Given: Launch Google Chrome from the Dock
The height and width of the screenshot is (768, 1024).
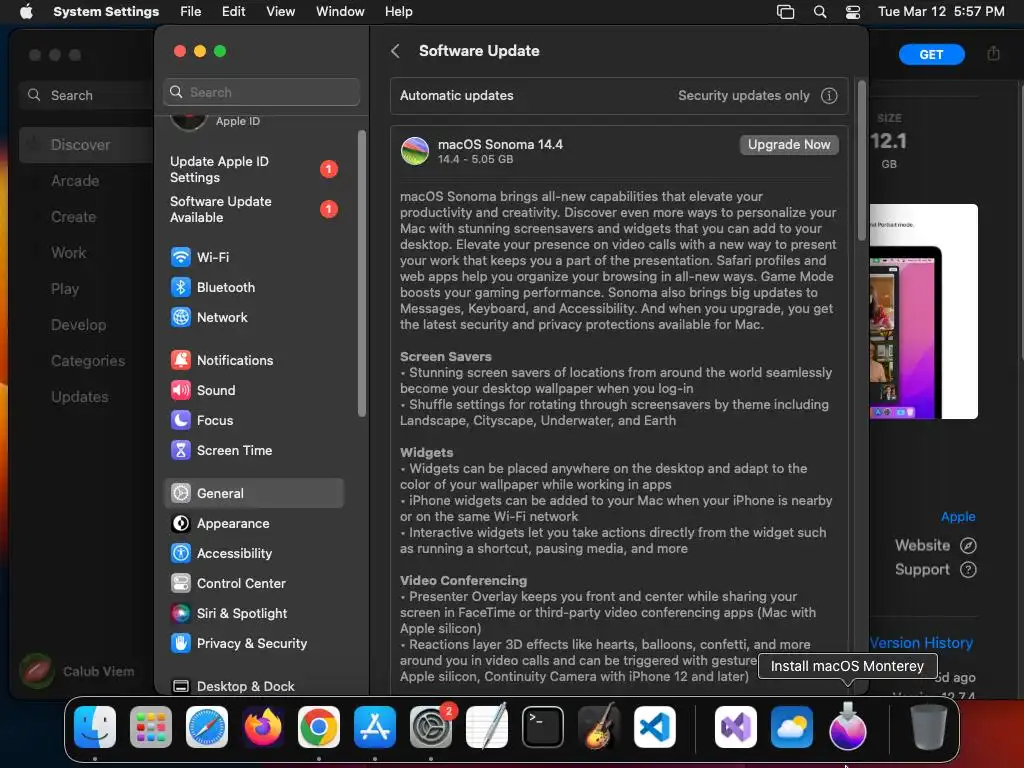Looking at the screenshot, I should point(319,727).
